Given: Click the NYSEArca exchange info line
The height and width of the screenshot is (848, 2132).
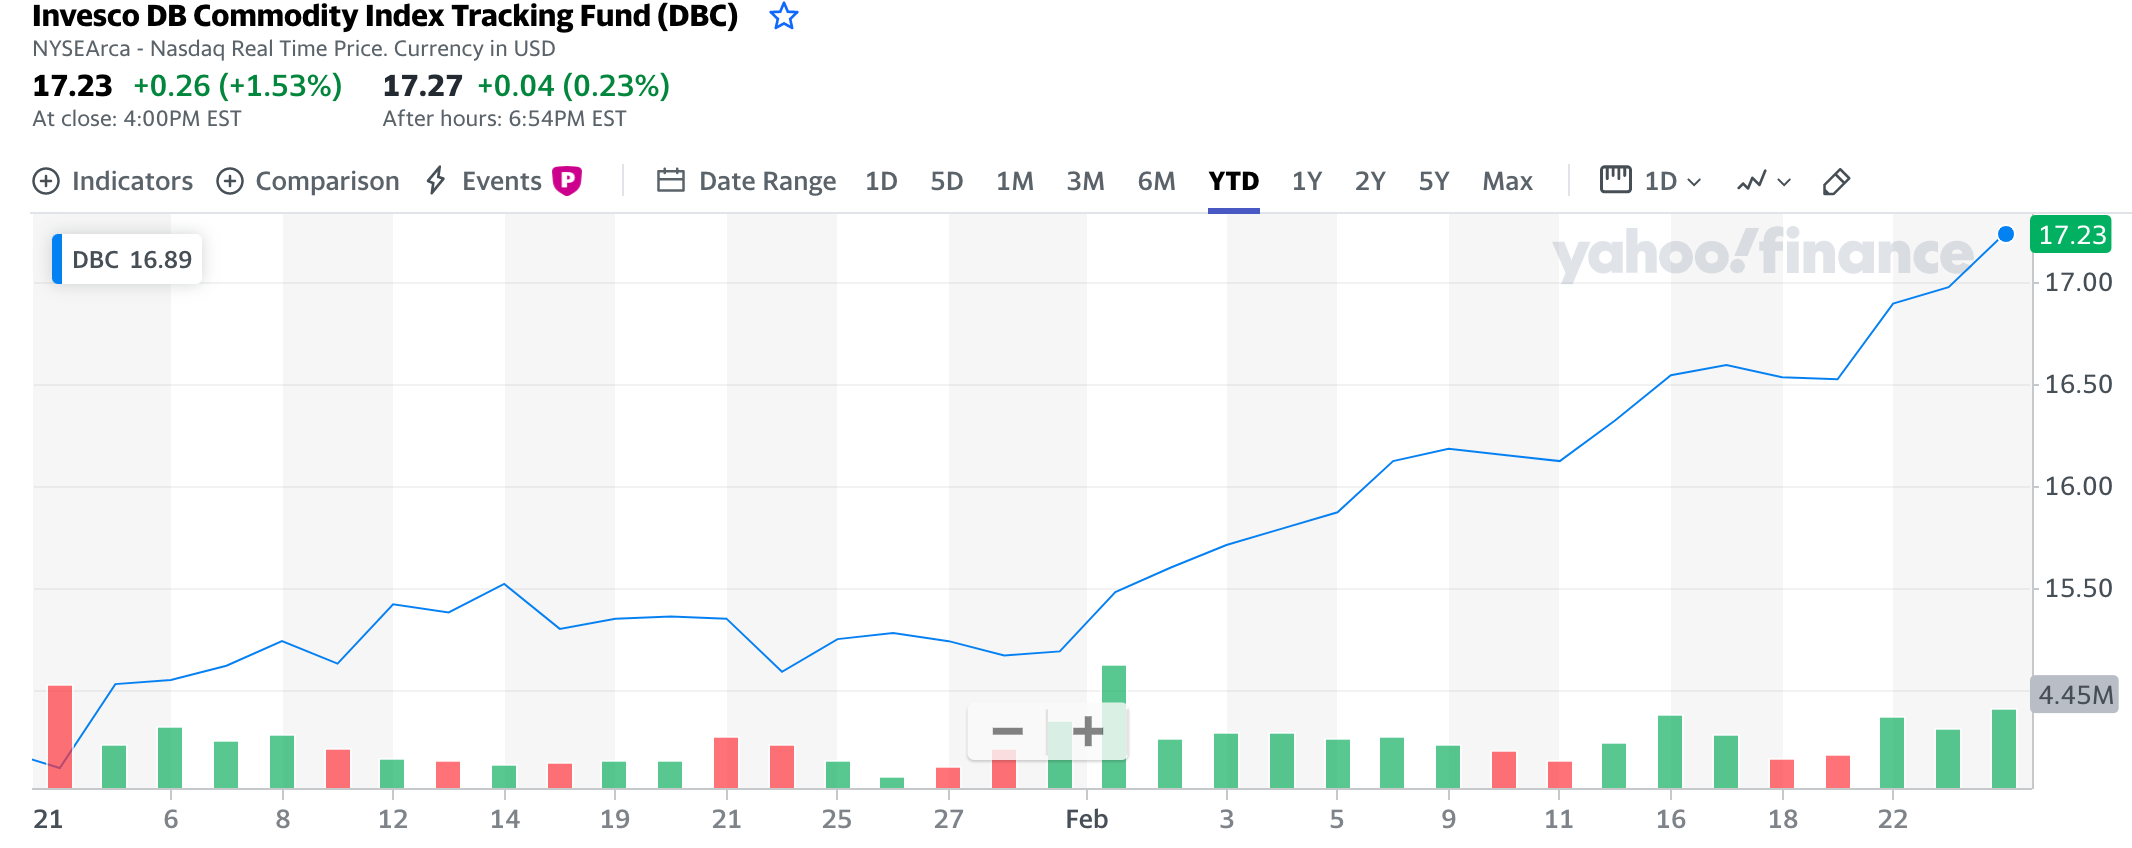Looking at the screenshot, I should tap(294, 49).
